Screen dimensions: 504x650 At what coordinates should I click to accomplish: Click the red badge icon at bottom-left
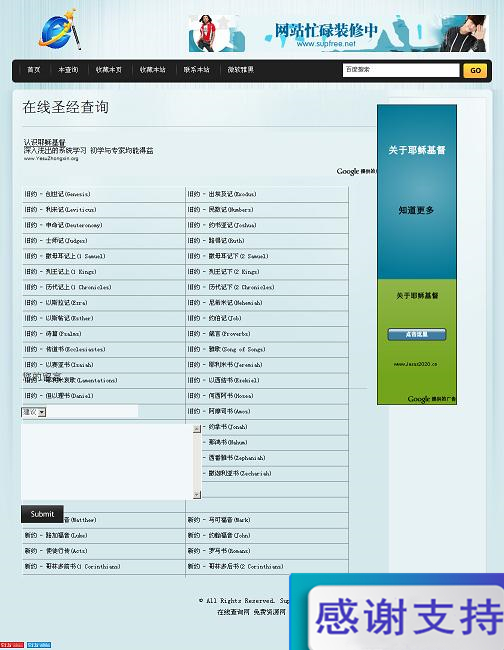pos(12,645)
